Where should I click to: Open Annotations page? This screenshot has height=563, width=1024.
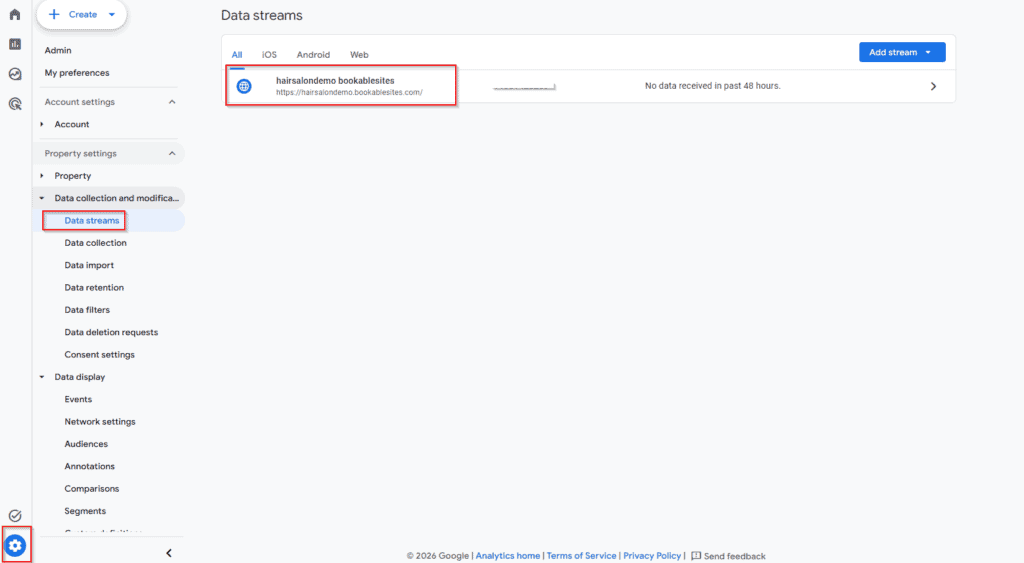pos(89,466)
